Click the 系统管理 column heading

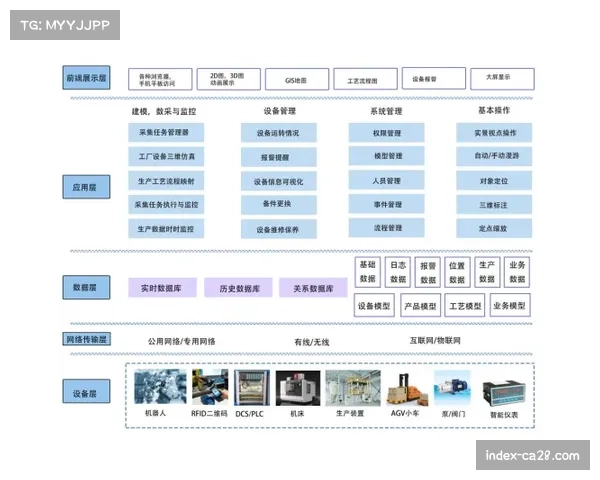pos(386,111)
